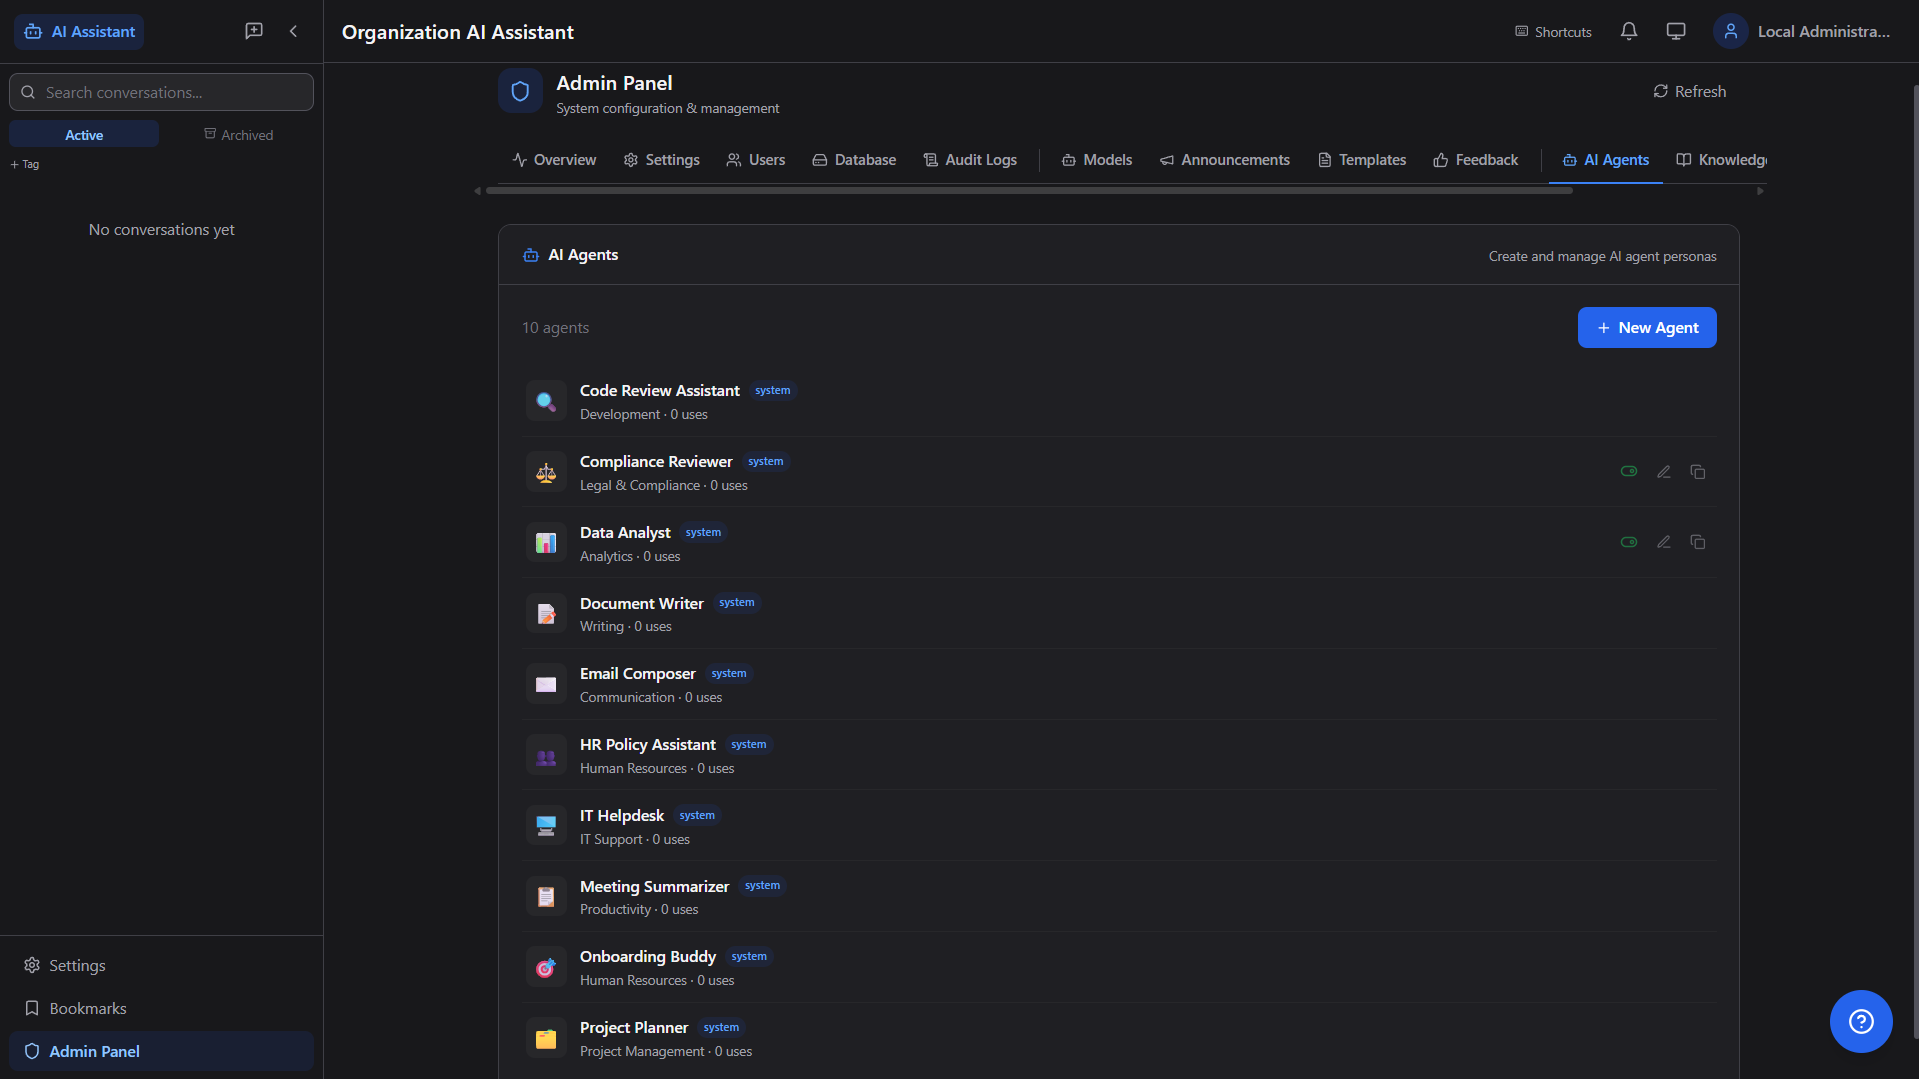Click the Search conversations field

[161, 92]
